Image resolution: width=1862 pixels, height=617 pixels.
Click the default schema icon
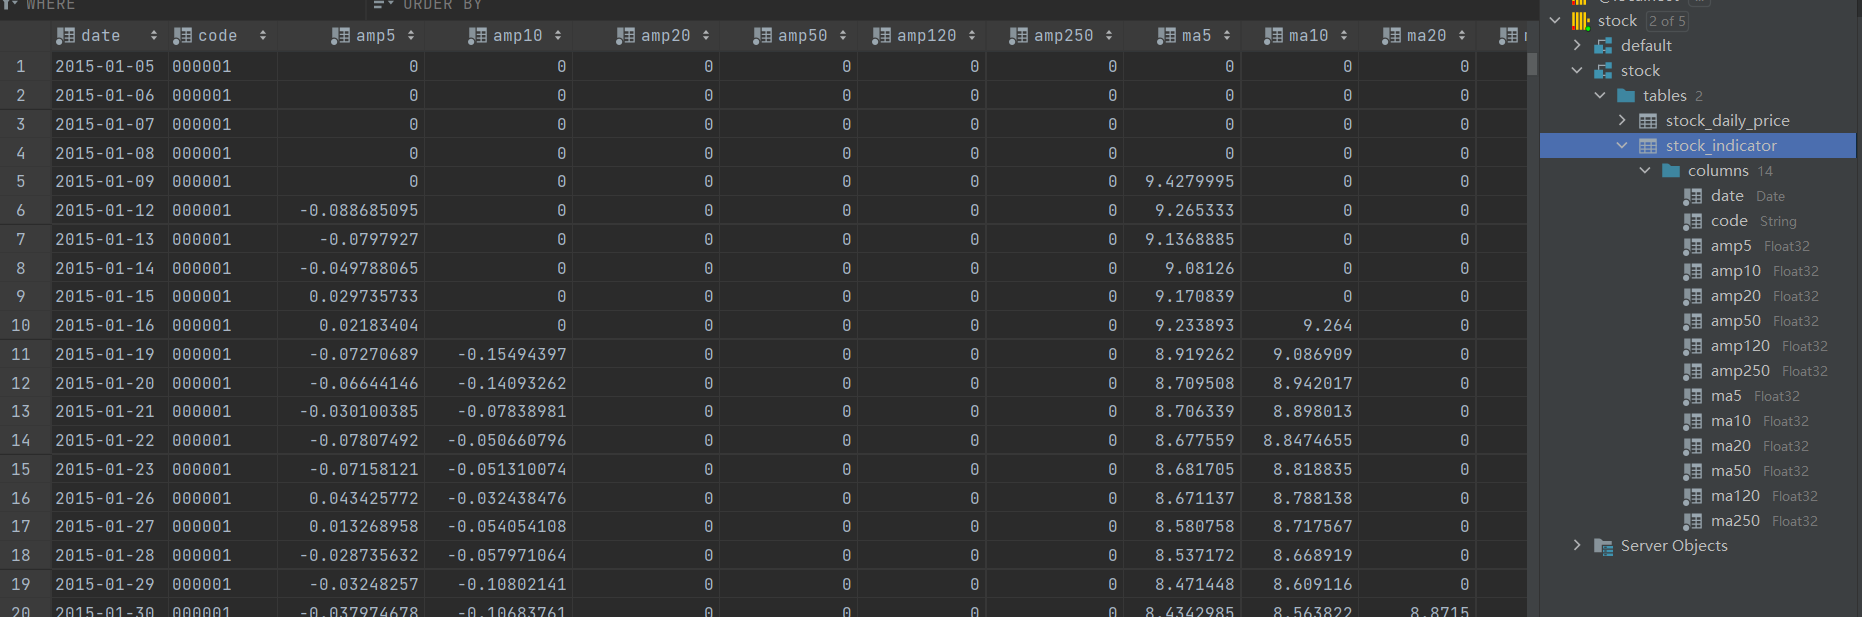(x=1603, y=46)
